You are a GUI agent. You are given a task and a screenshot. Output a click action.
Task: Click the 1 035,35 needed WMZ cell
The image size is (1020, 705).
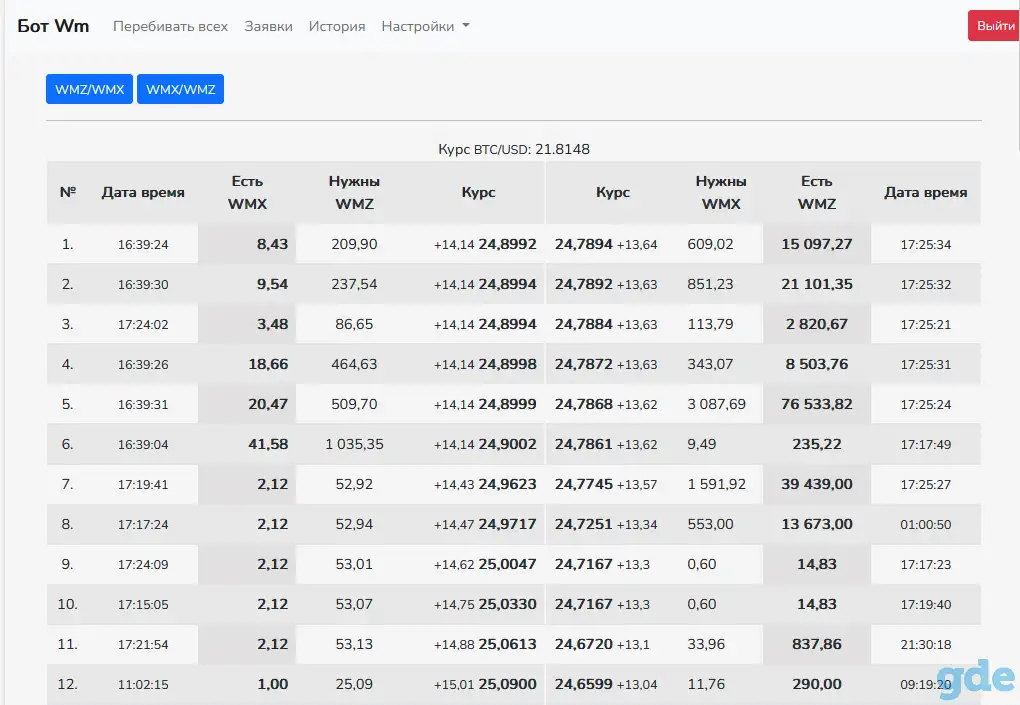(354, 444)
